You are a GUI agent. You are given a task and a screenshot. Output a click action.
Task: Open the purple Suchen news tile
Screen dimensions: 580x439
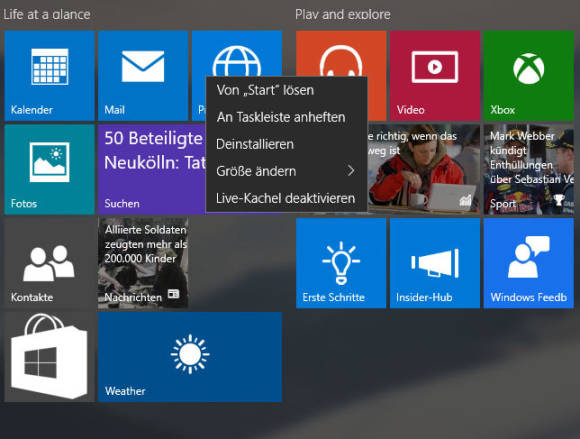coord(152,169)
